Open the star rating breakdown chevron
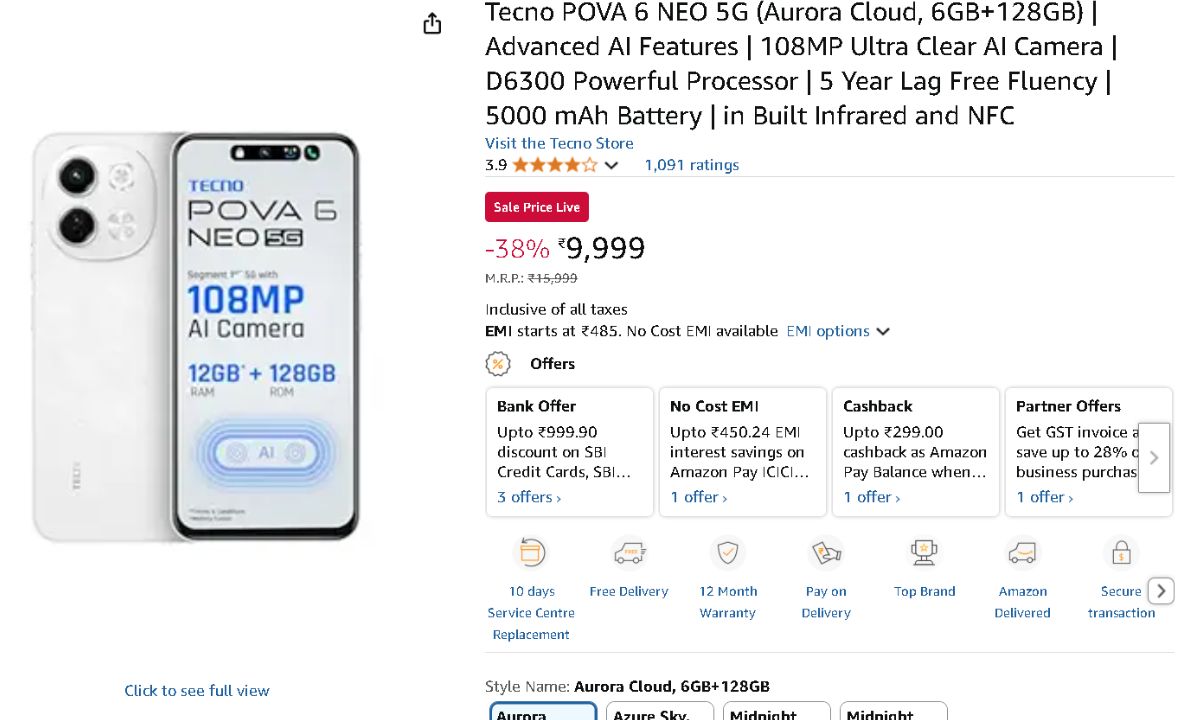 coord(612,165)
